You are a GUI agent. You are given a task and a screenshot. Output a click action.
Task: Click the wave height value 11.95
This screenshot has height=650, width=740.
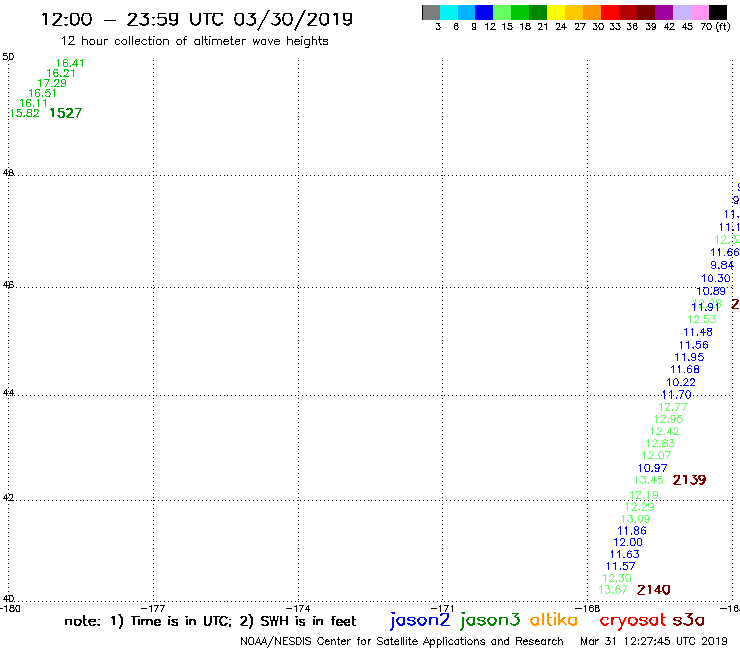690,357
